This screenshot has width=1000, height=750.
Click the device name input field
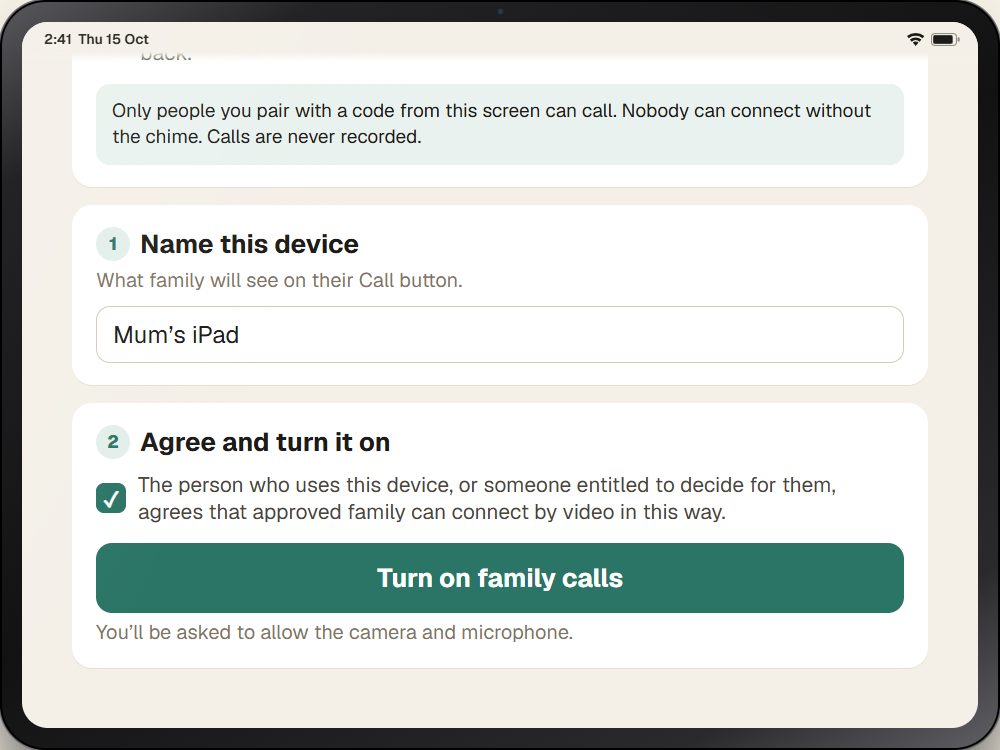click(x=499, y=335)
